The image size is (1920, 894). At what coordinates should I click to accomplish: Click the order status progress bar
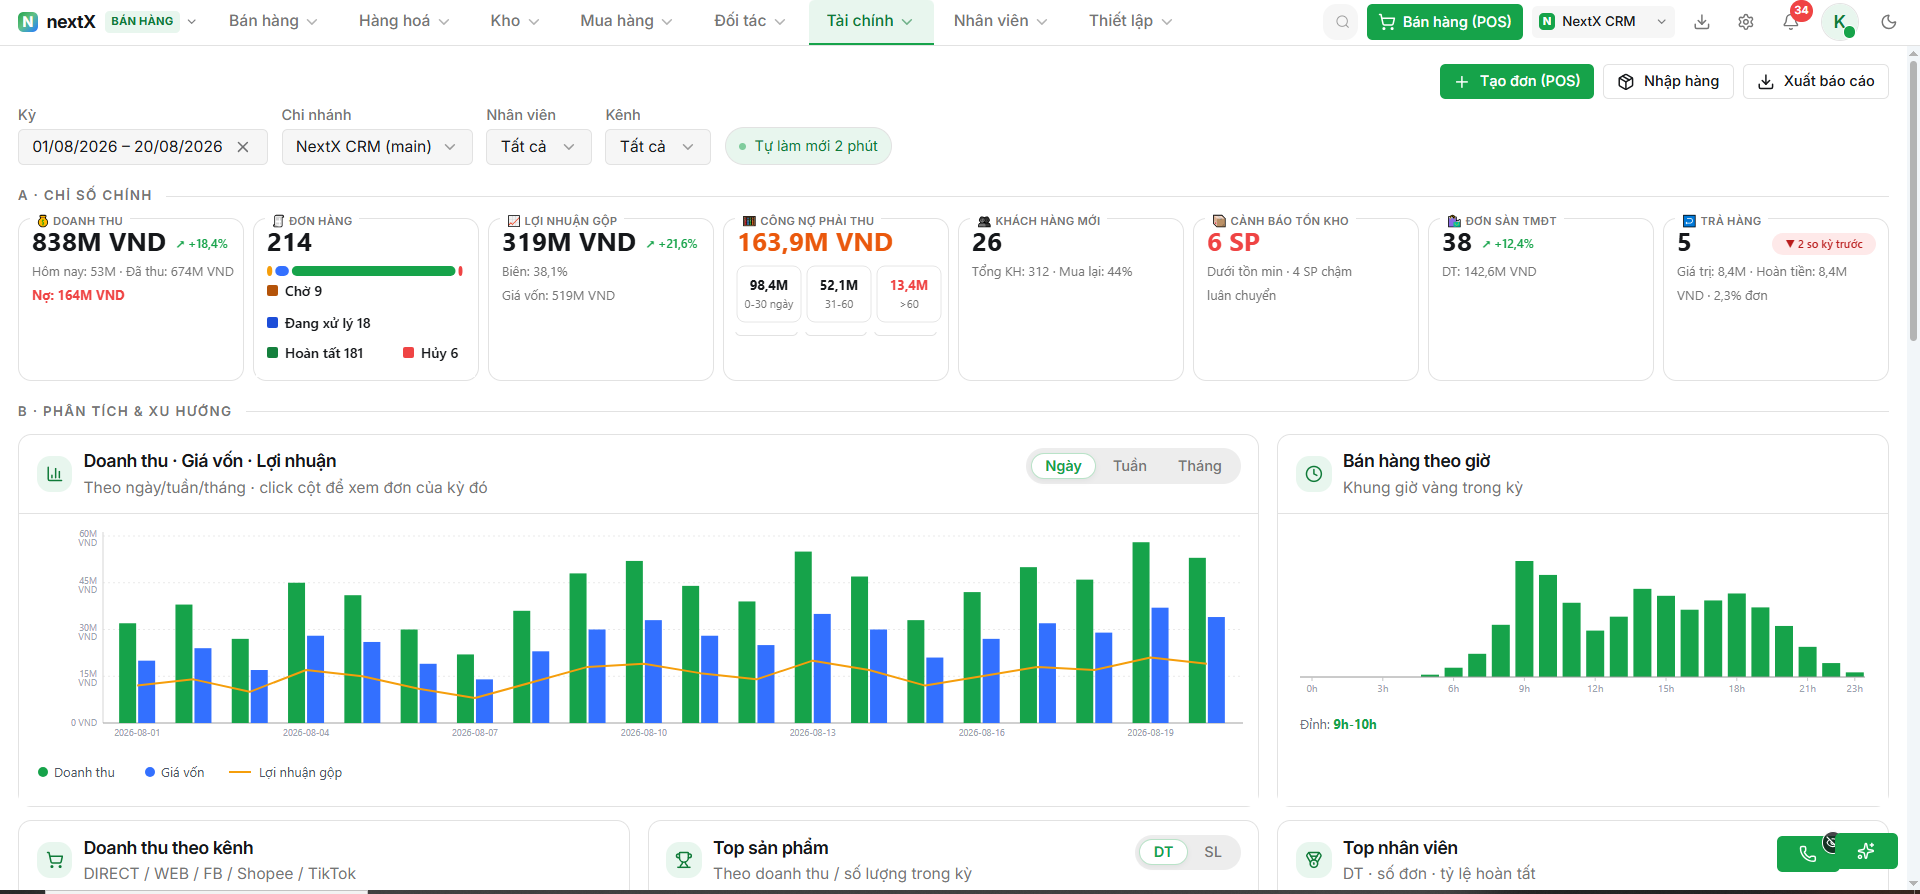point(365,271)
